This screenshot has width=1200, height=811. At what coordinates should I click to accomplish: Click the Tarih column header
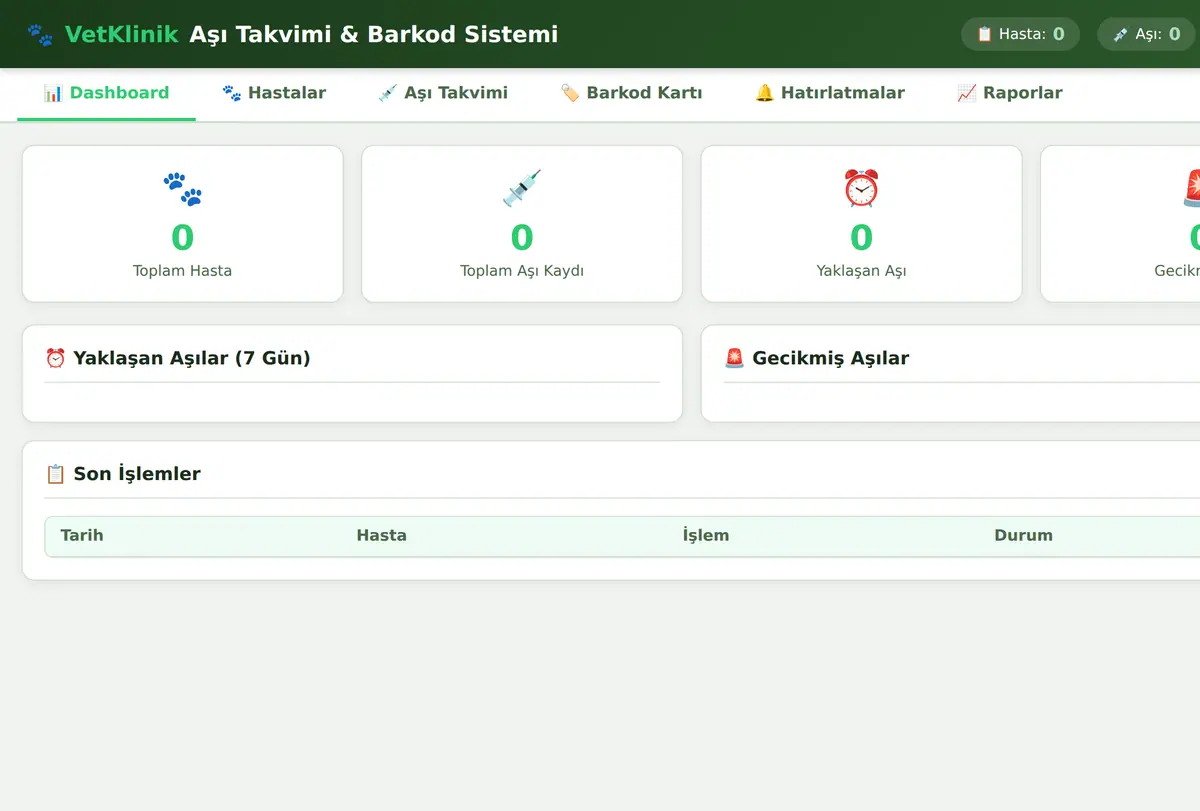[x=82, y=535]
